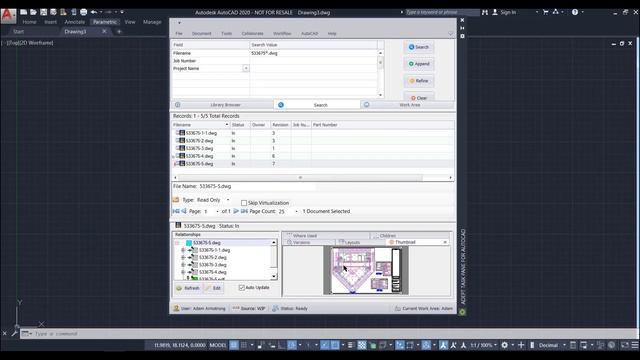This screenshot has height=360, width=640.
Task: Click the status bar customization hamburger icon
Action: pyautogui.click(x=635, y=345)
